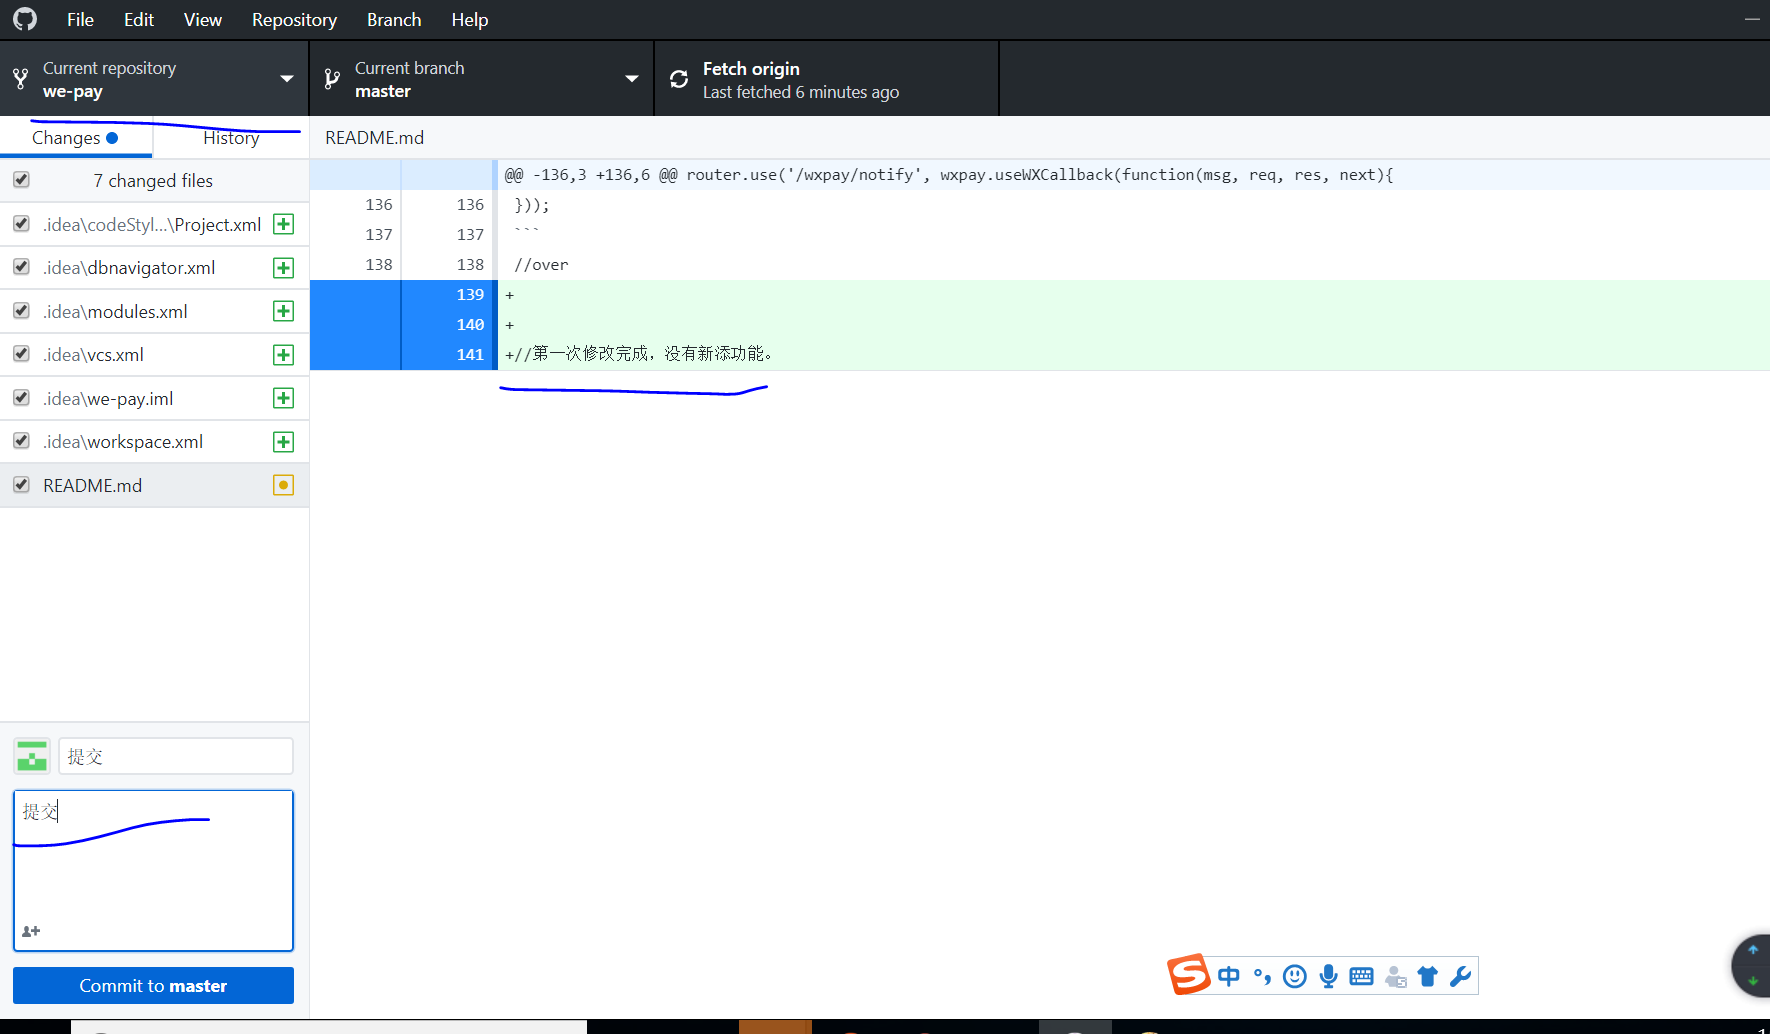Click the punctuation mode icon on Sogou toolbar
The image size is (1770, 1034).
click(1262, 976)
